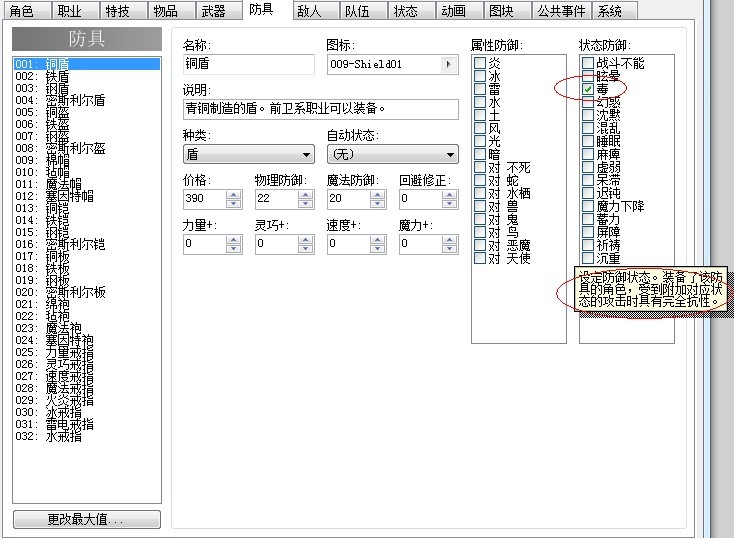Select armor 011: 魔法帽 in list

87,184
